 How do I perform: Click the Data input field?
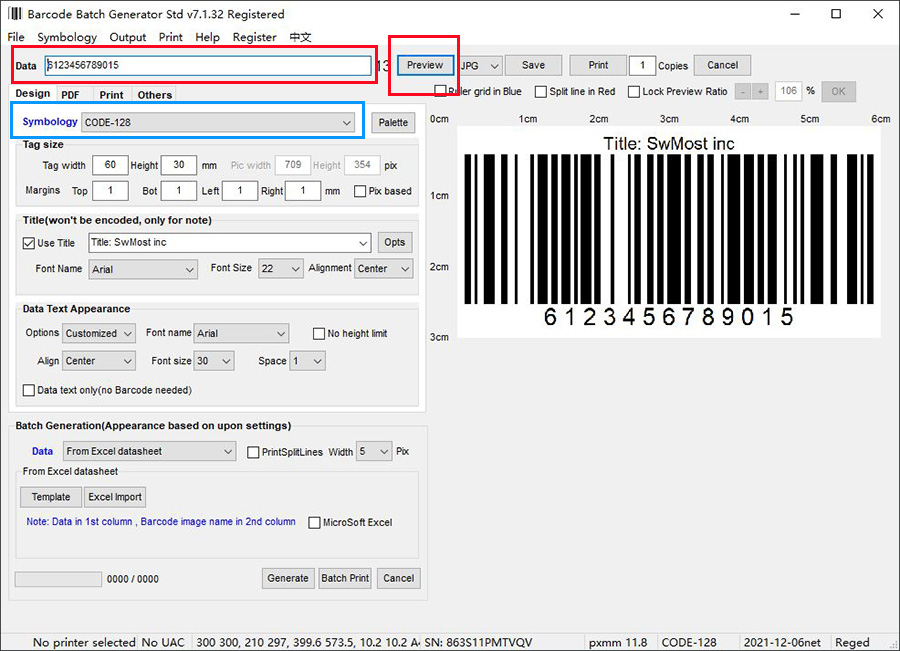pos(208,65)
